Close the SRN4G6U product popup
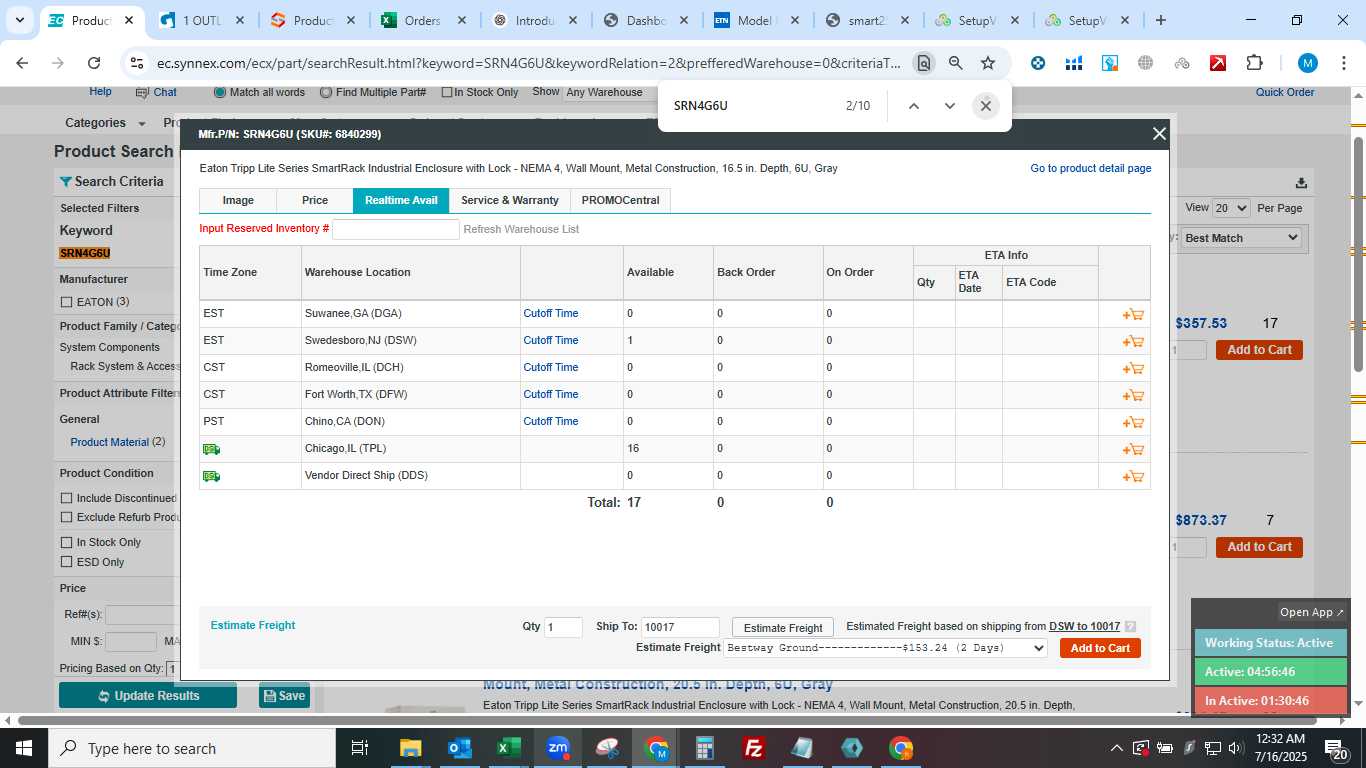Screen dimensions: 1366x768 click(1159, 134)
